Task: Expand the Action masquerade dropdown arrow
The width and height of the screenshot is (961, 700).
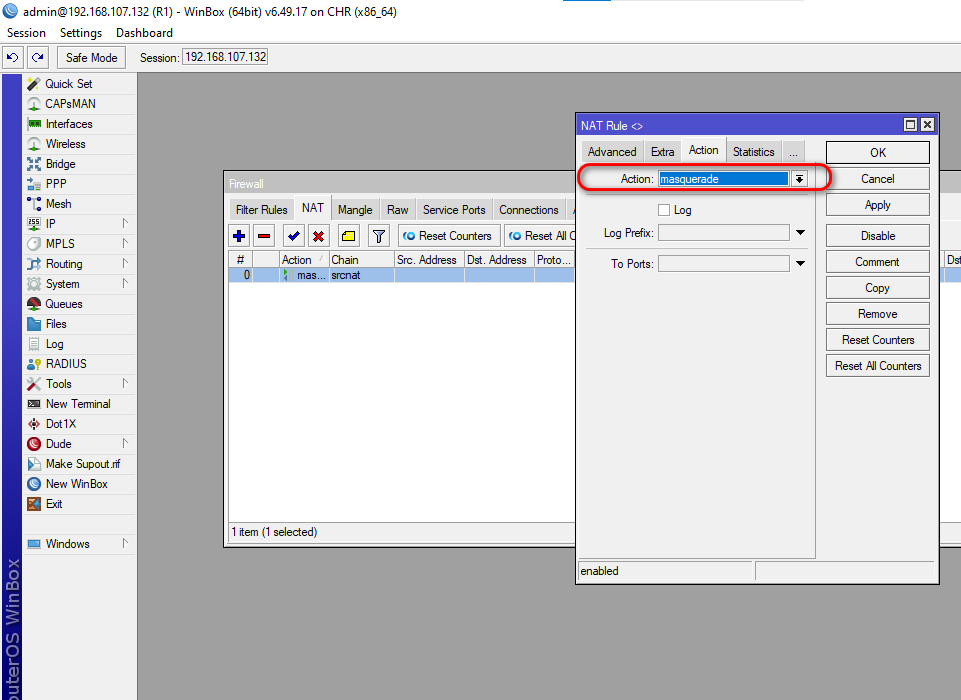Action: 799,179
